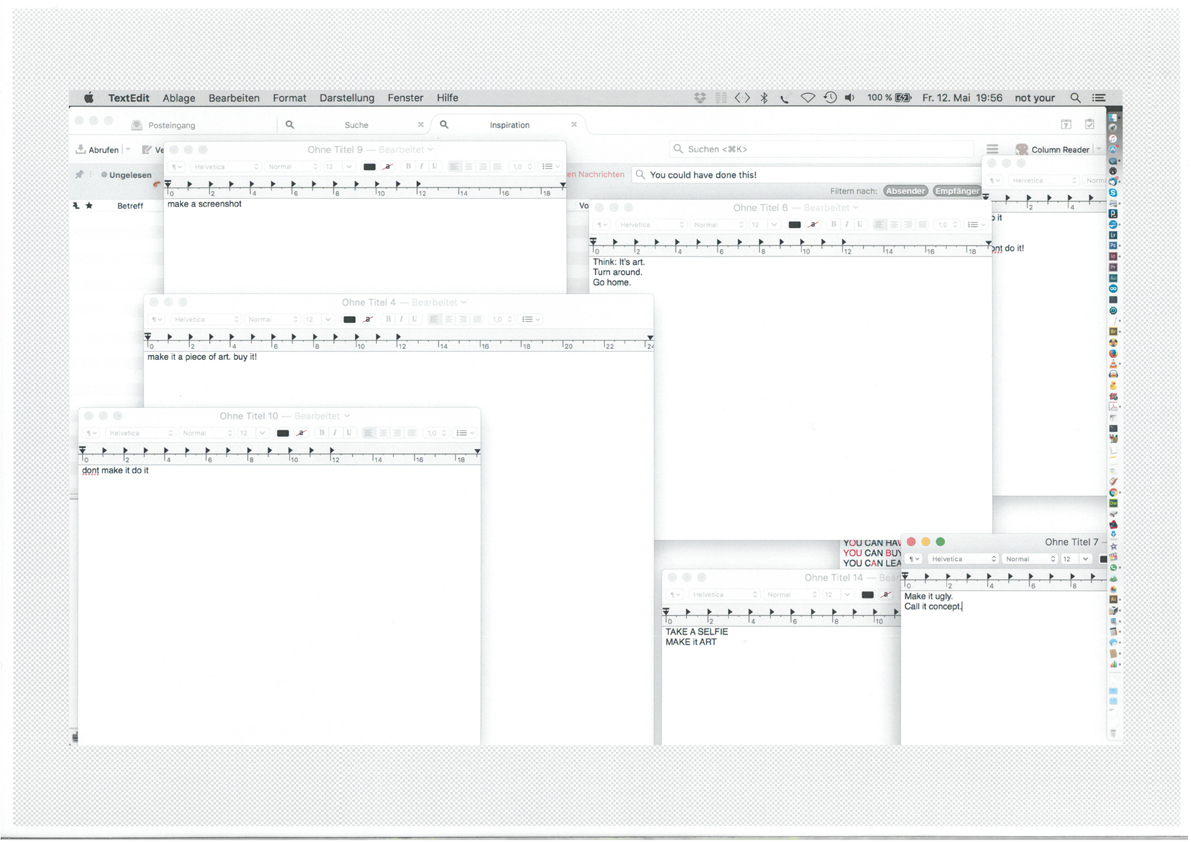Toggle the Empfänger filter pill

coord(957,191)
